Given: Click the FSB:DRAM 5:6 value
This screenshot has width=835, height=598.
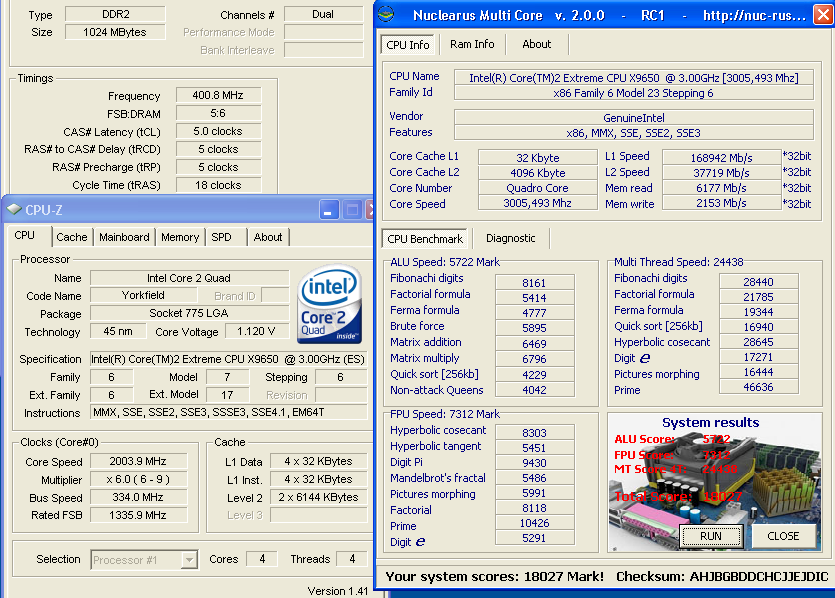Looking at the screenshot, I should pyautogui.click(x=218, y=113).
